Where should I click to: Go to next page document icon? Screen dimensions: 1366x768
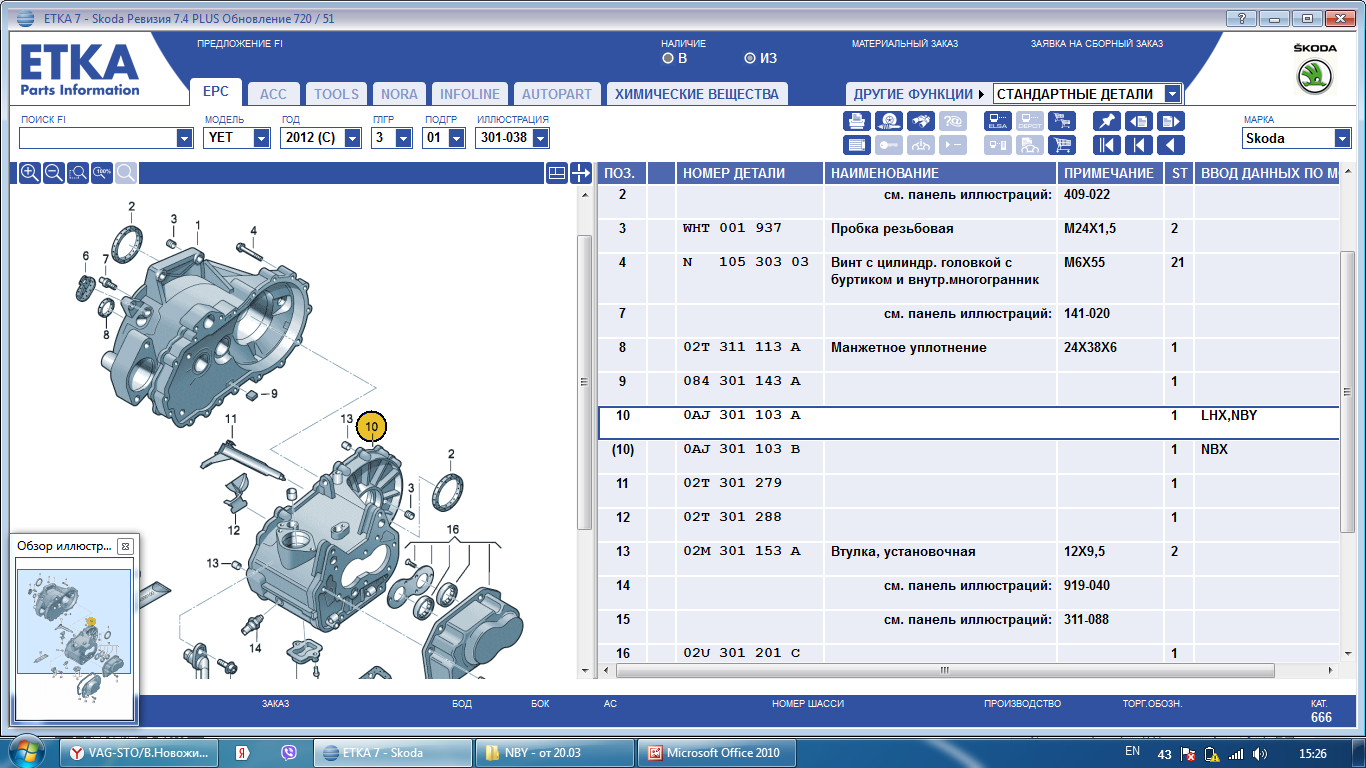(x=1171, y=121)
